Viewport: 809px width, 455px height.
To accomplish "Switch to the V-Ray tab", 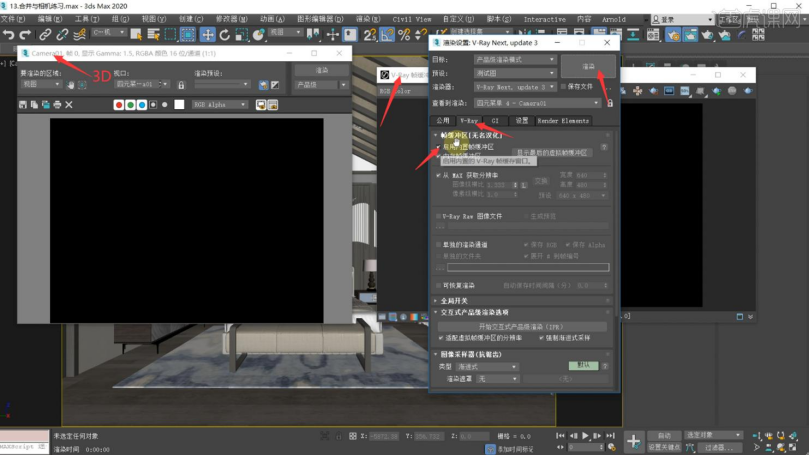I will coord(468,121).
